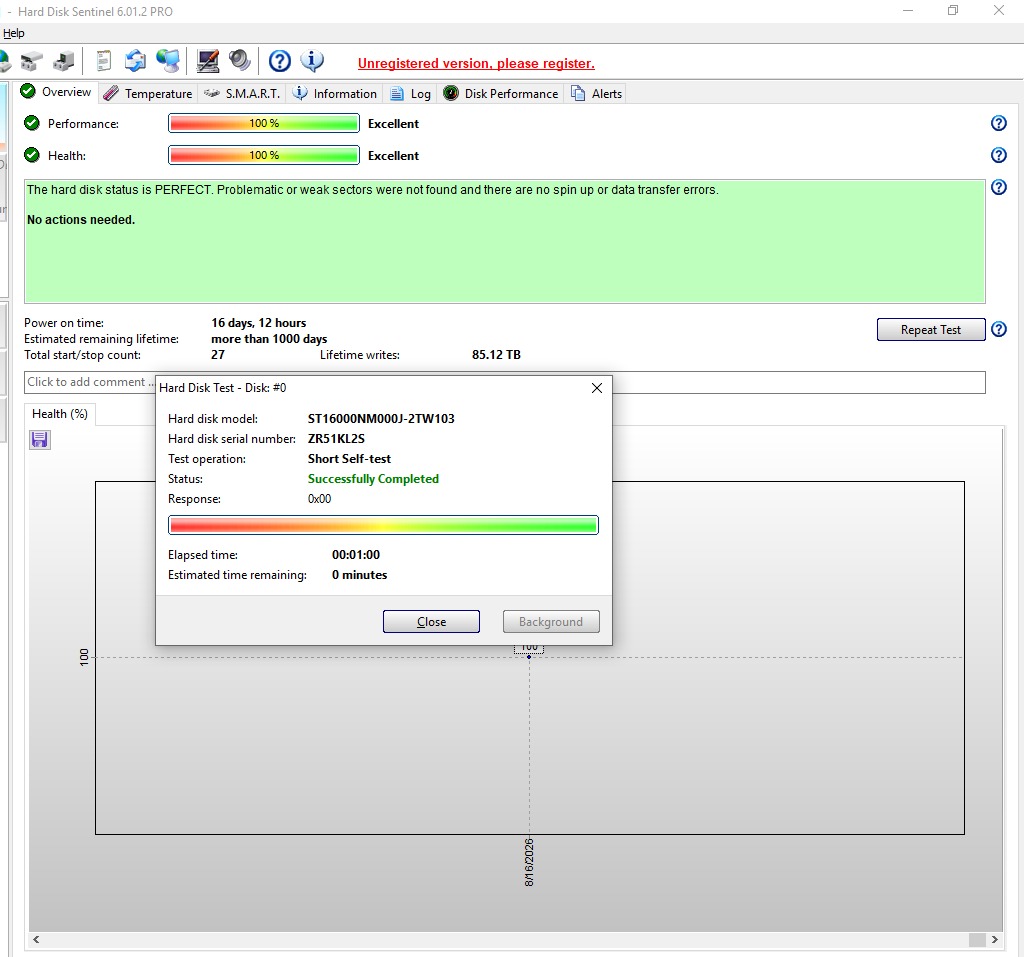
Task: Click the model text ST16000NM000J-2TW103
Action: tap(381, 419)
